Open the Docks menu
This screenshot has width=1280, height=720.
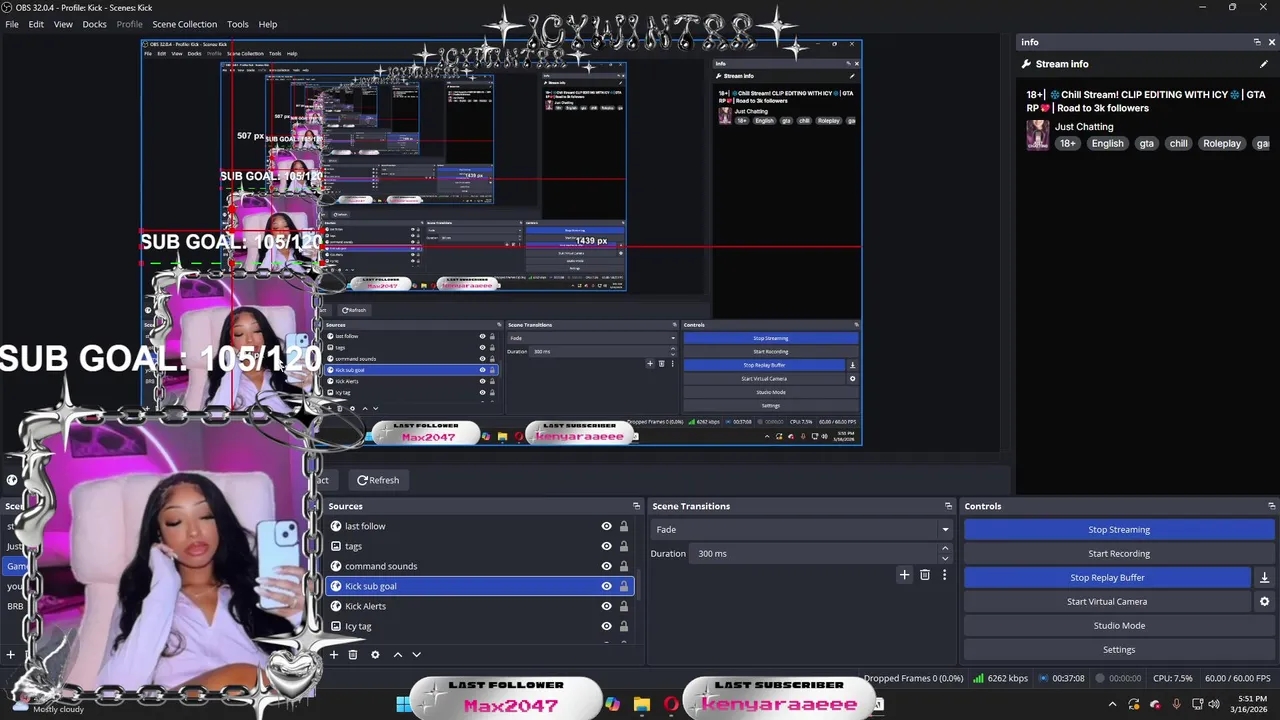click(94, 24)
